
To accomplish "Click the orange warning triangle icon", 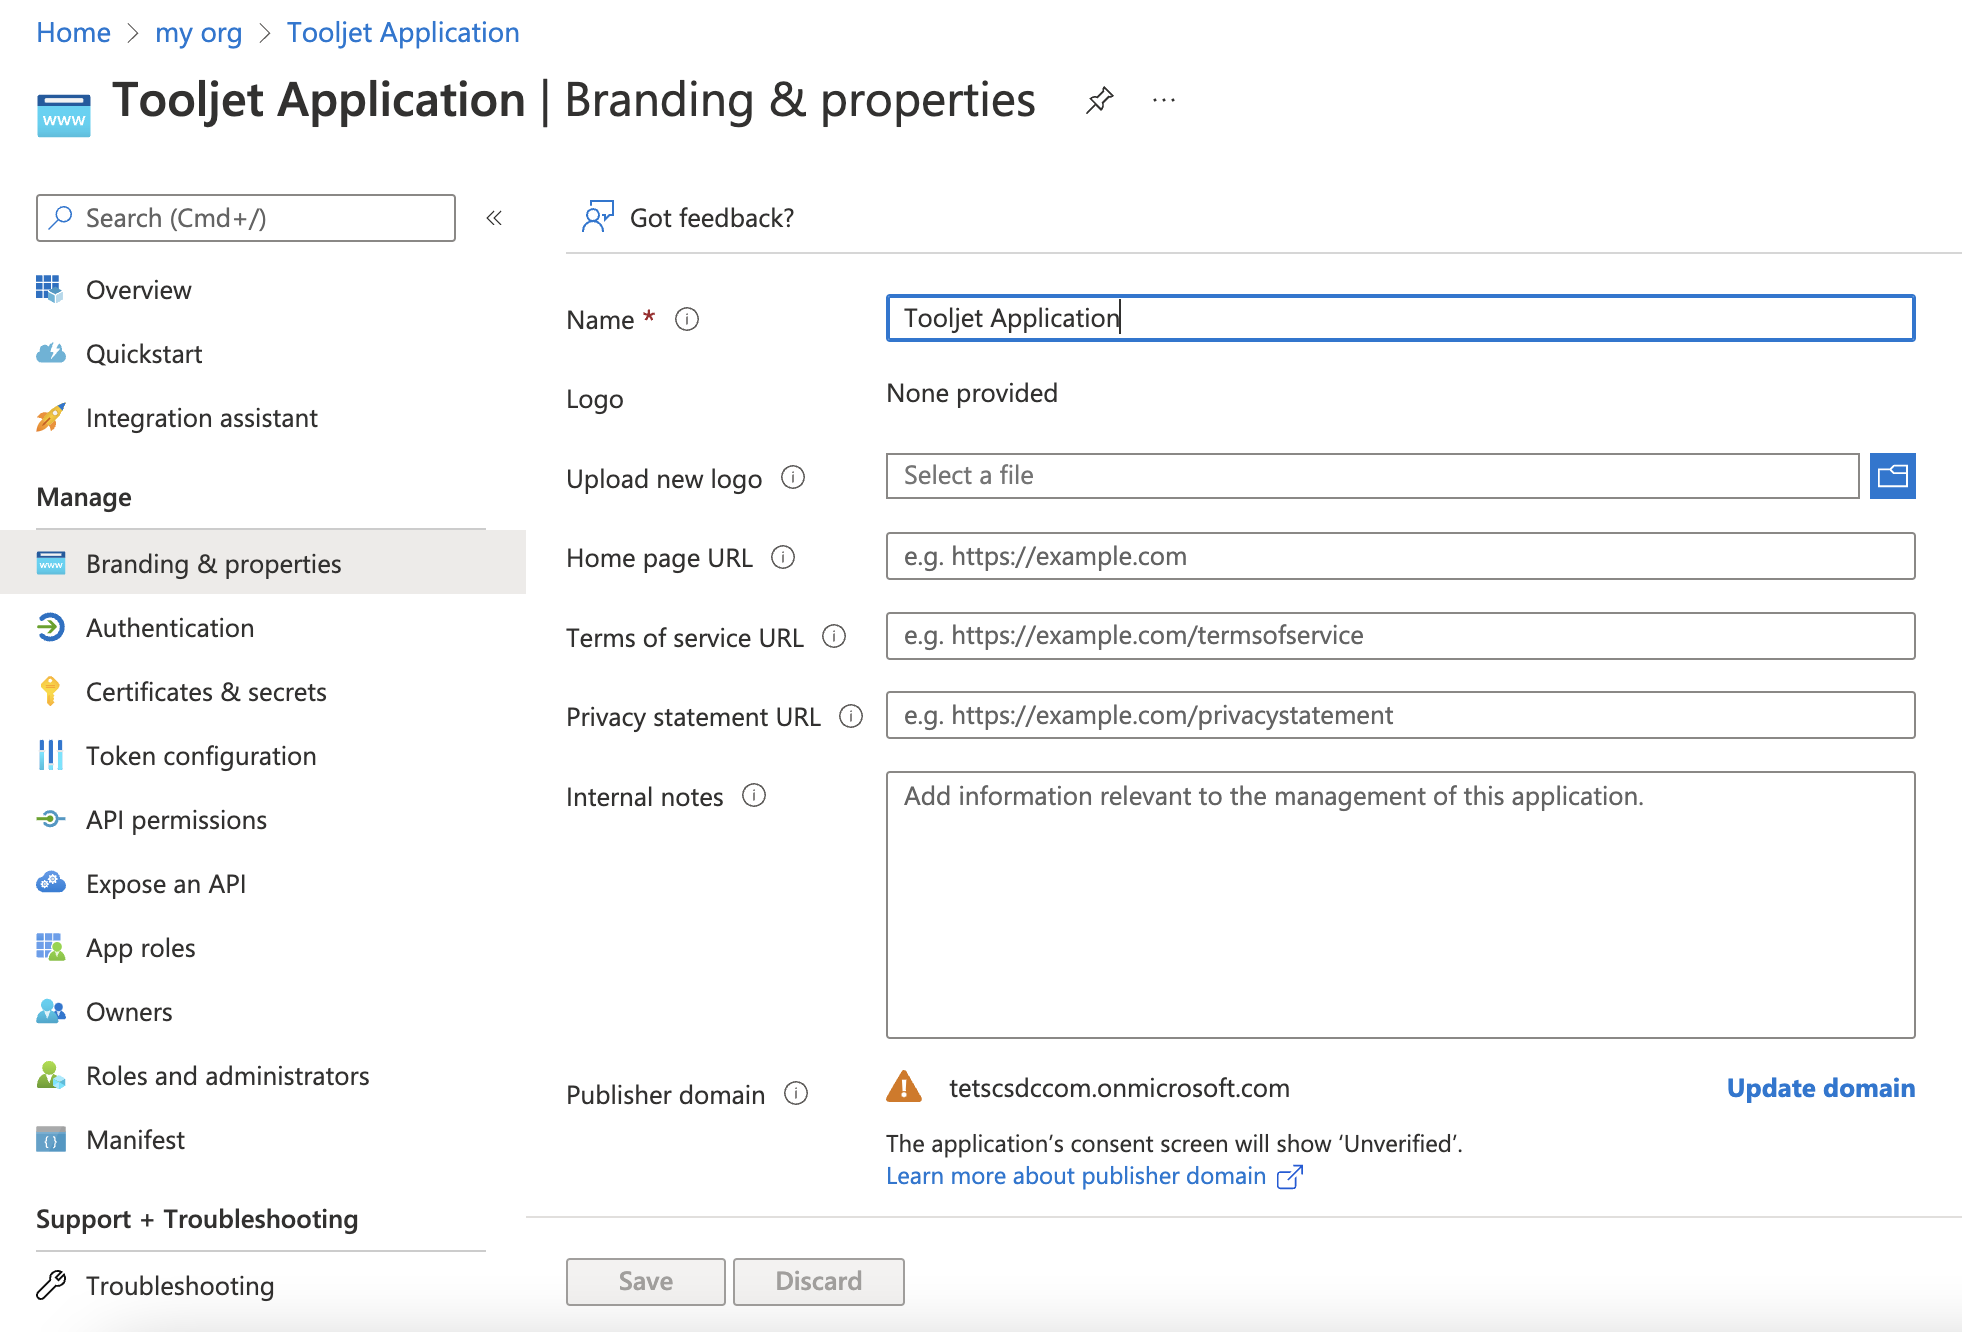I will (x=904, y=1087).
